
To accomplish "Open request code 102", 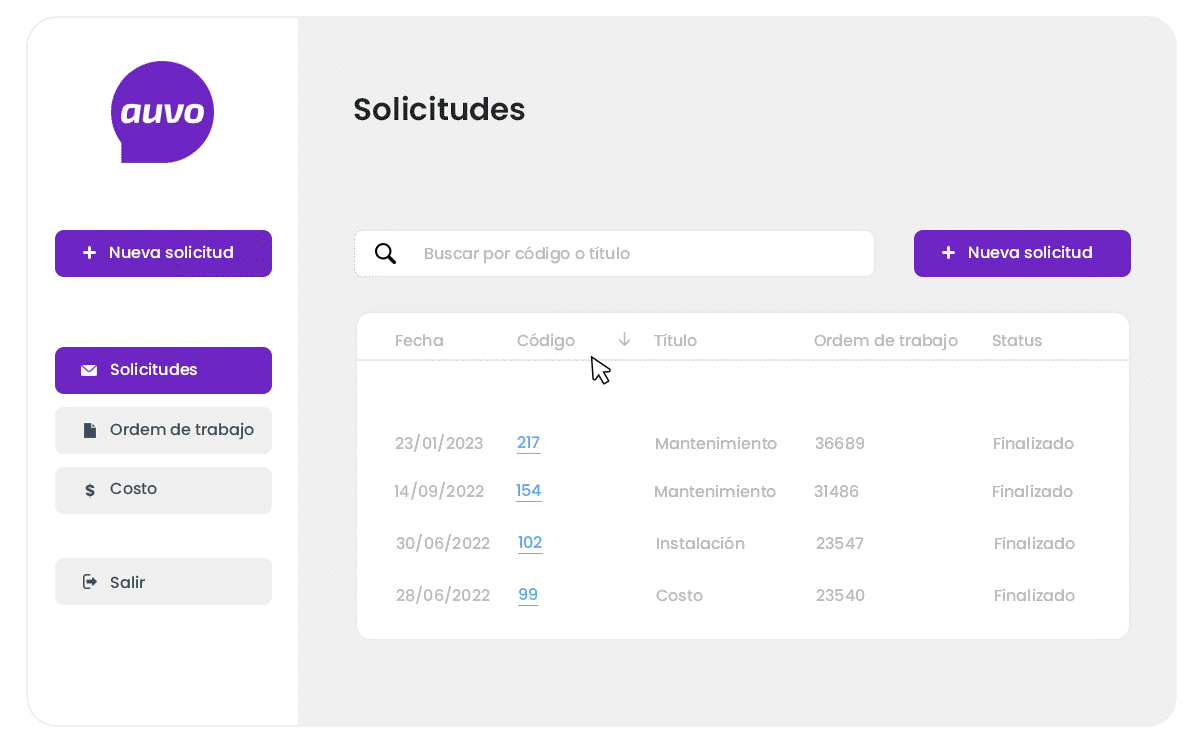I will 529,543.
